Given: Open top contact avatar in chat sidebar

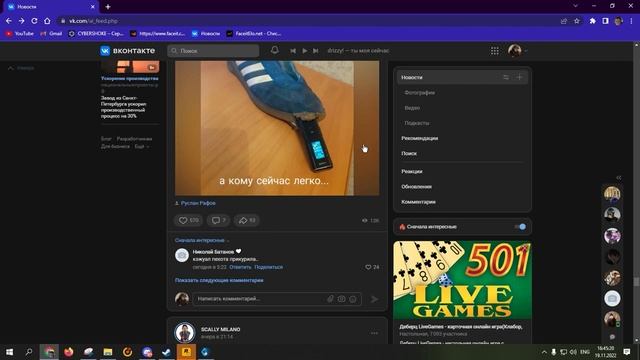Looking at the screenshot, I should pos(612,194).
